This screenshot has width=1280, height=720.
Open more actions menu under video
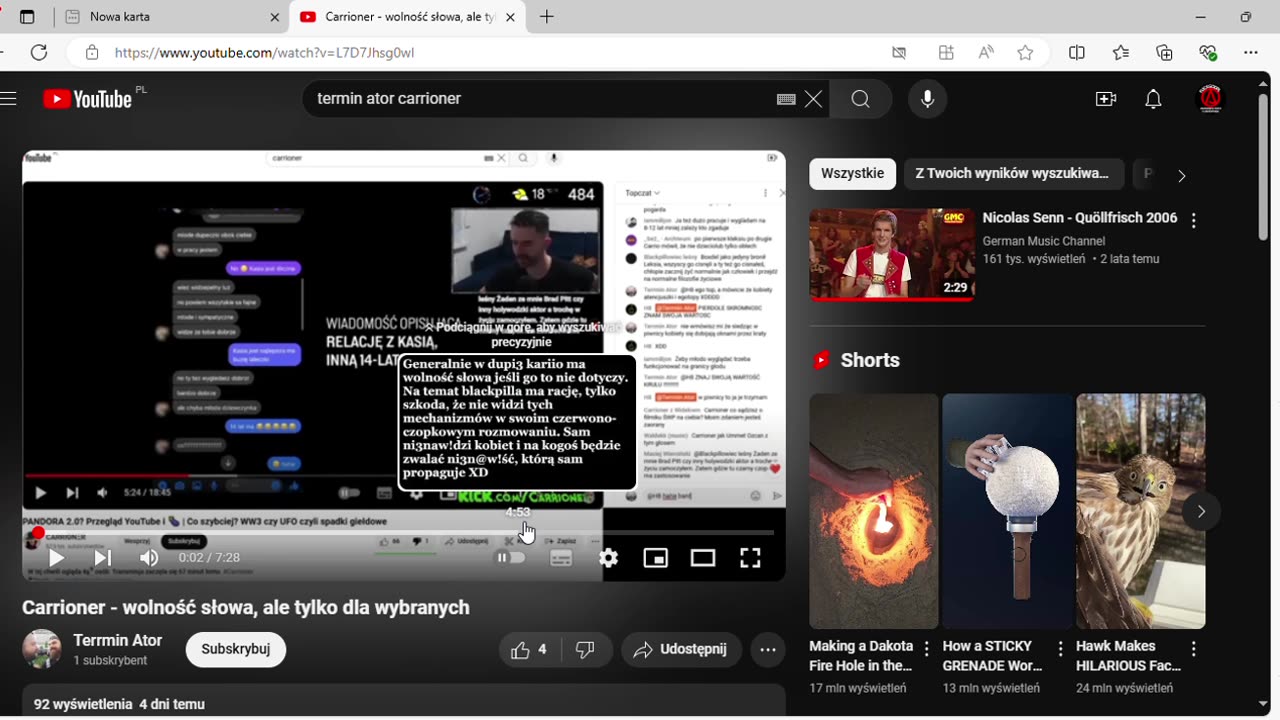pyautogui.click(x=768, y=650)
